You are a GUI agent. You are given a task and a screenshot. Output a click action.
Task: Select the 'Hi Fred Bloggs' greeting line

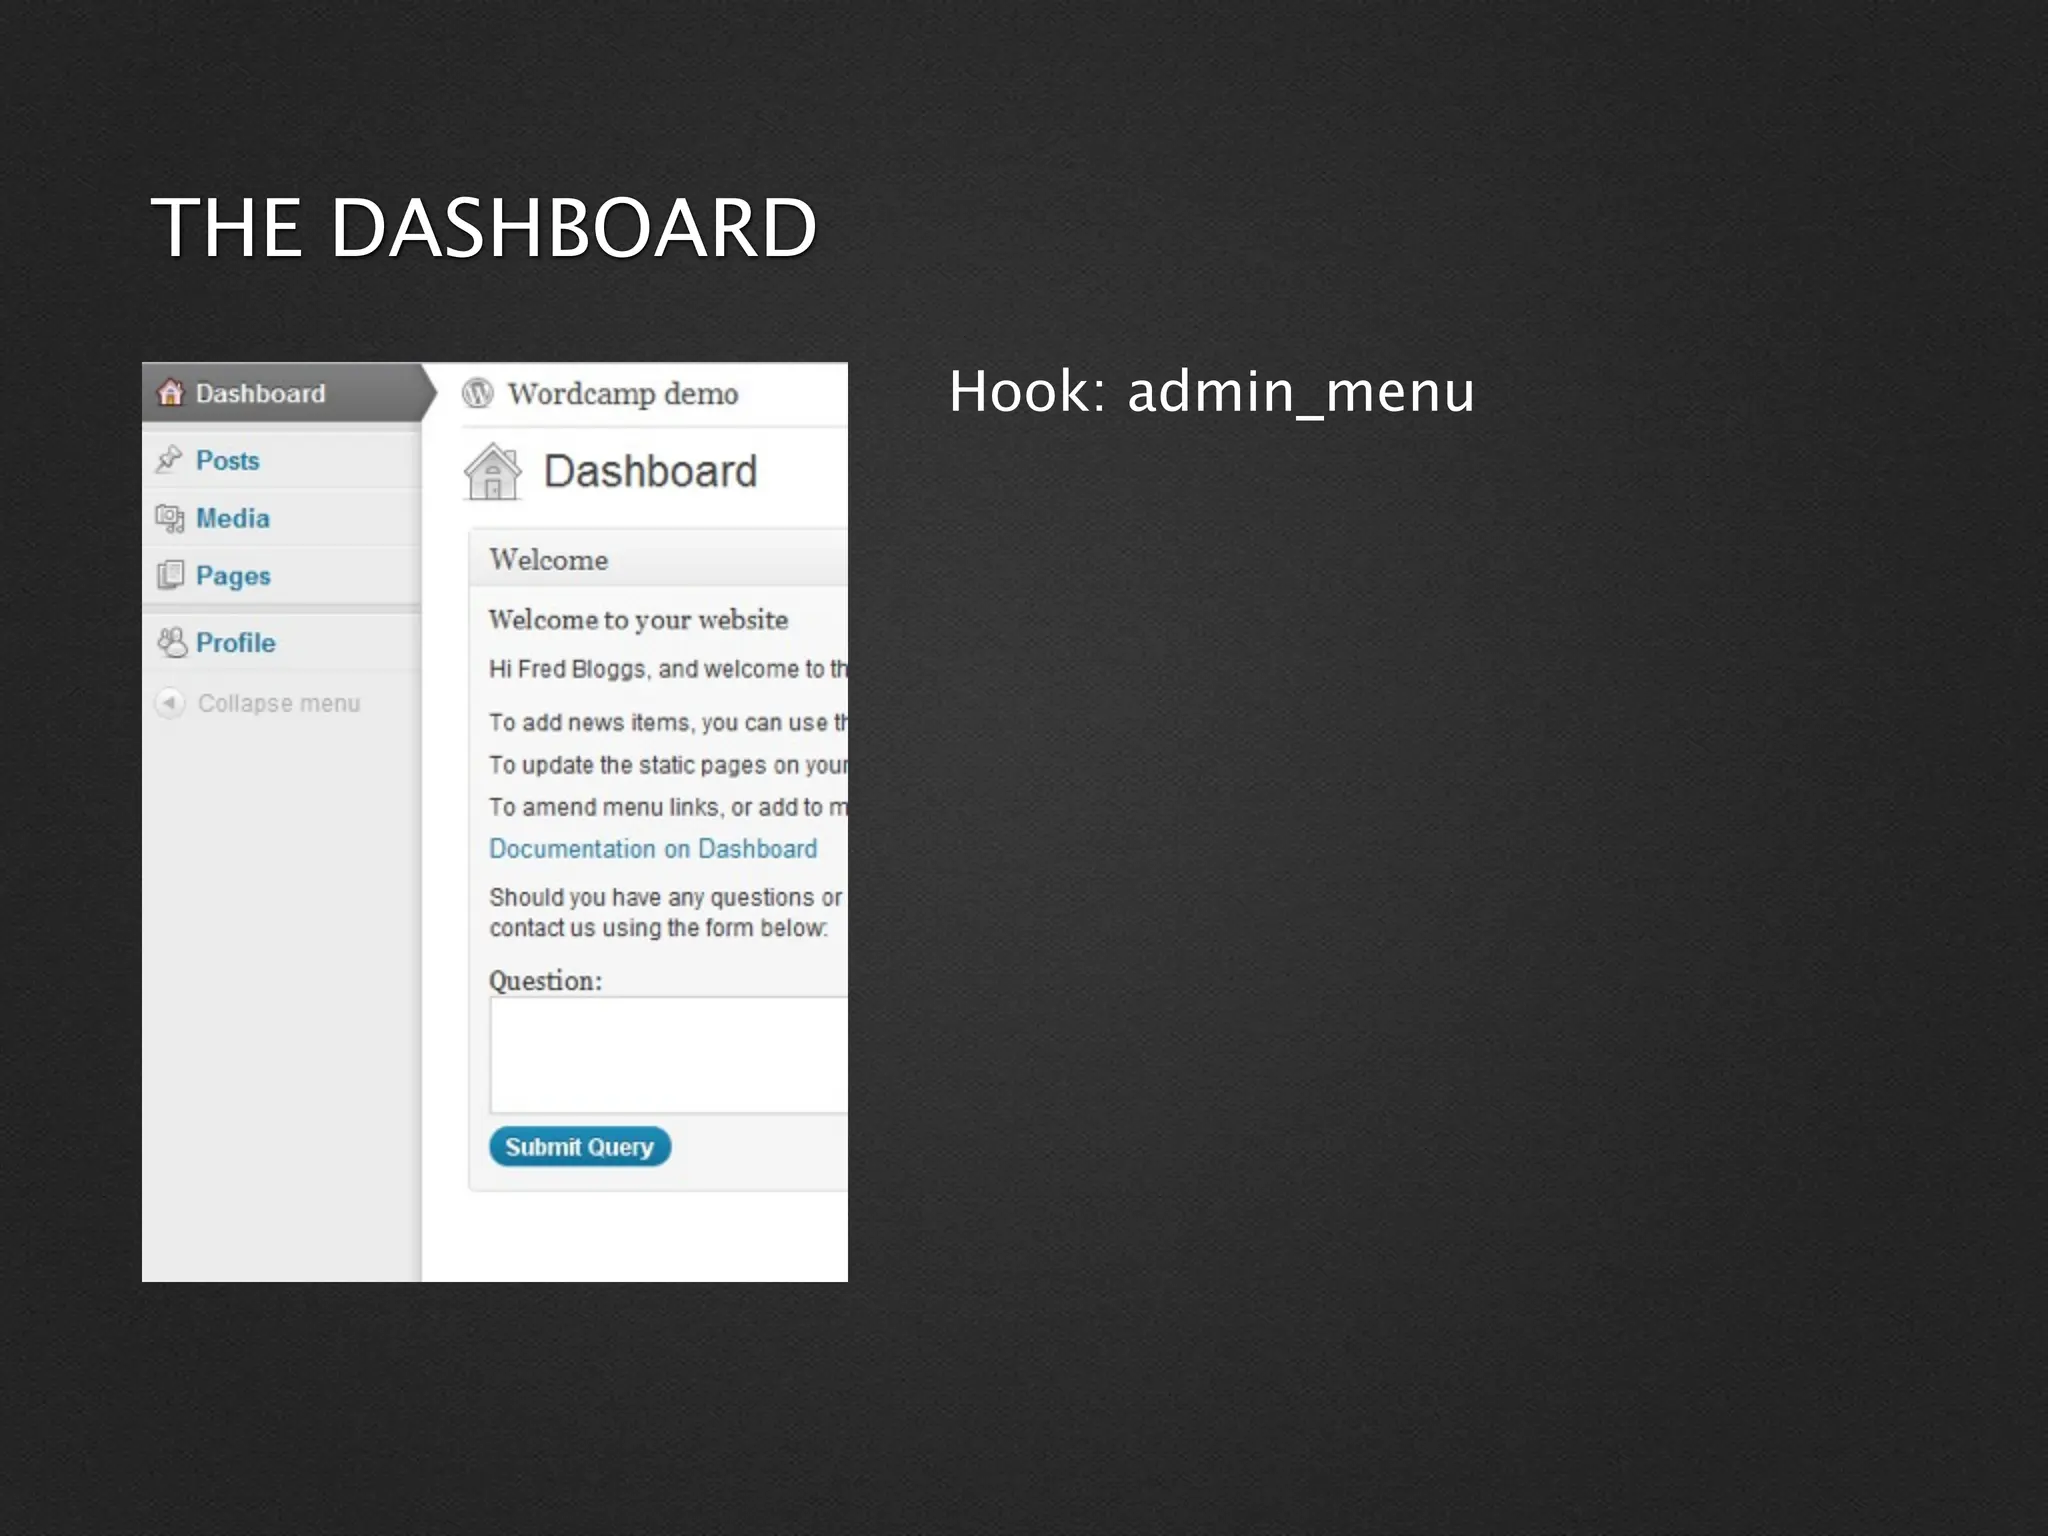[x=668, y=669]
